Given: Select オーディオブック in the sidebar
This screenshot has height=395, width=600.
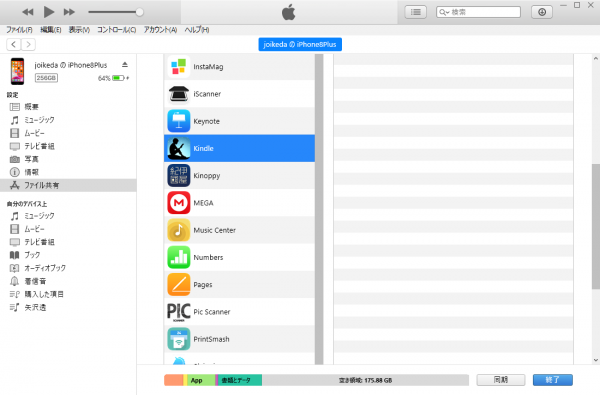Looking at the screenshot, I should pos(68,268).
